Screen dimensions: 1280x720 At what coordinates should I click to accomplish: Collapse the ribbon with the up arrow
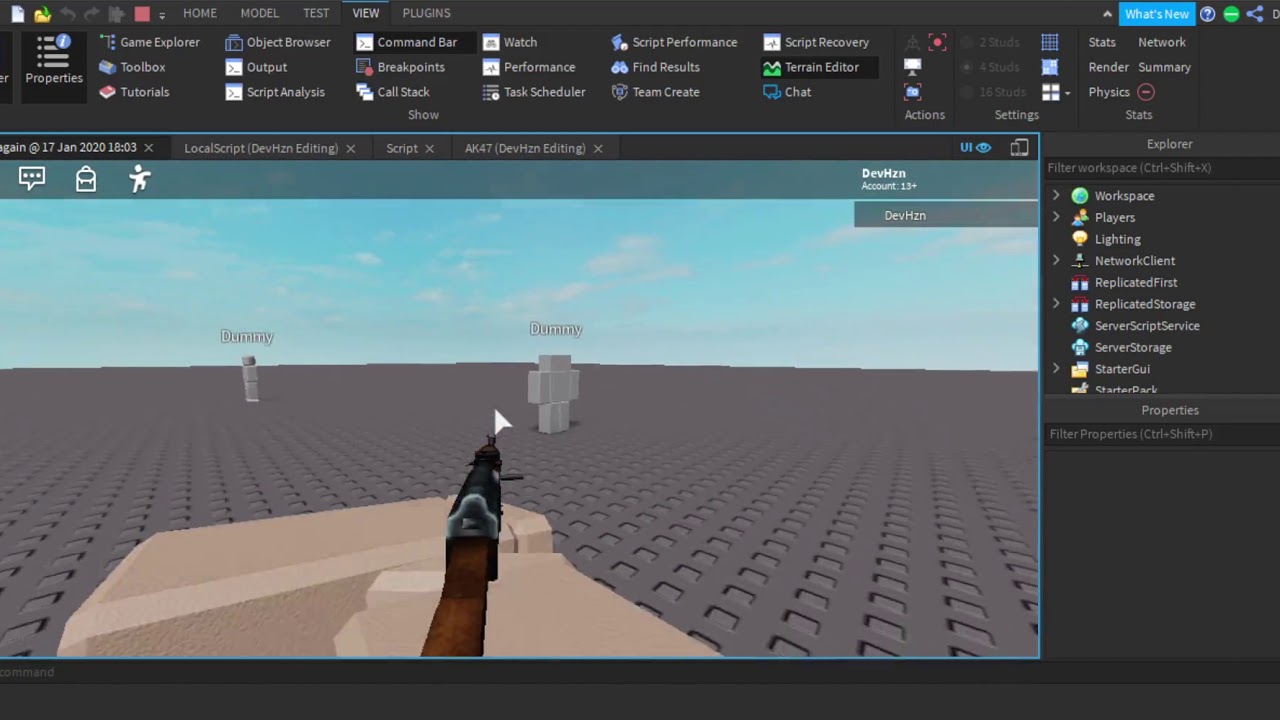point(1107,14)
